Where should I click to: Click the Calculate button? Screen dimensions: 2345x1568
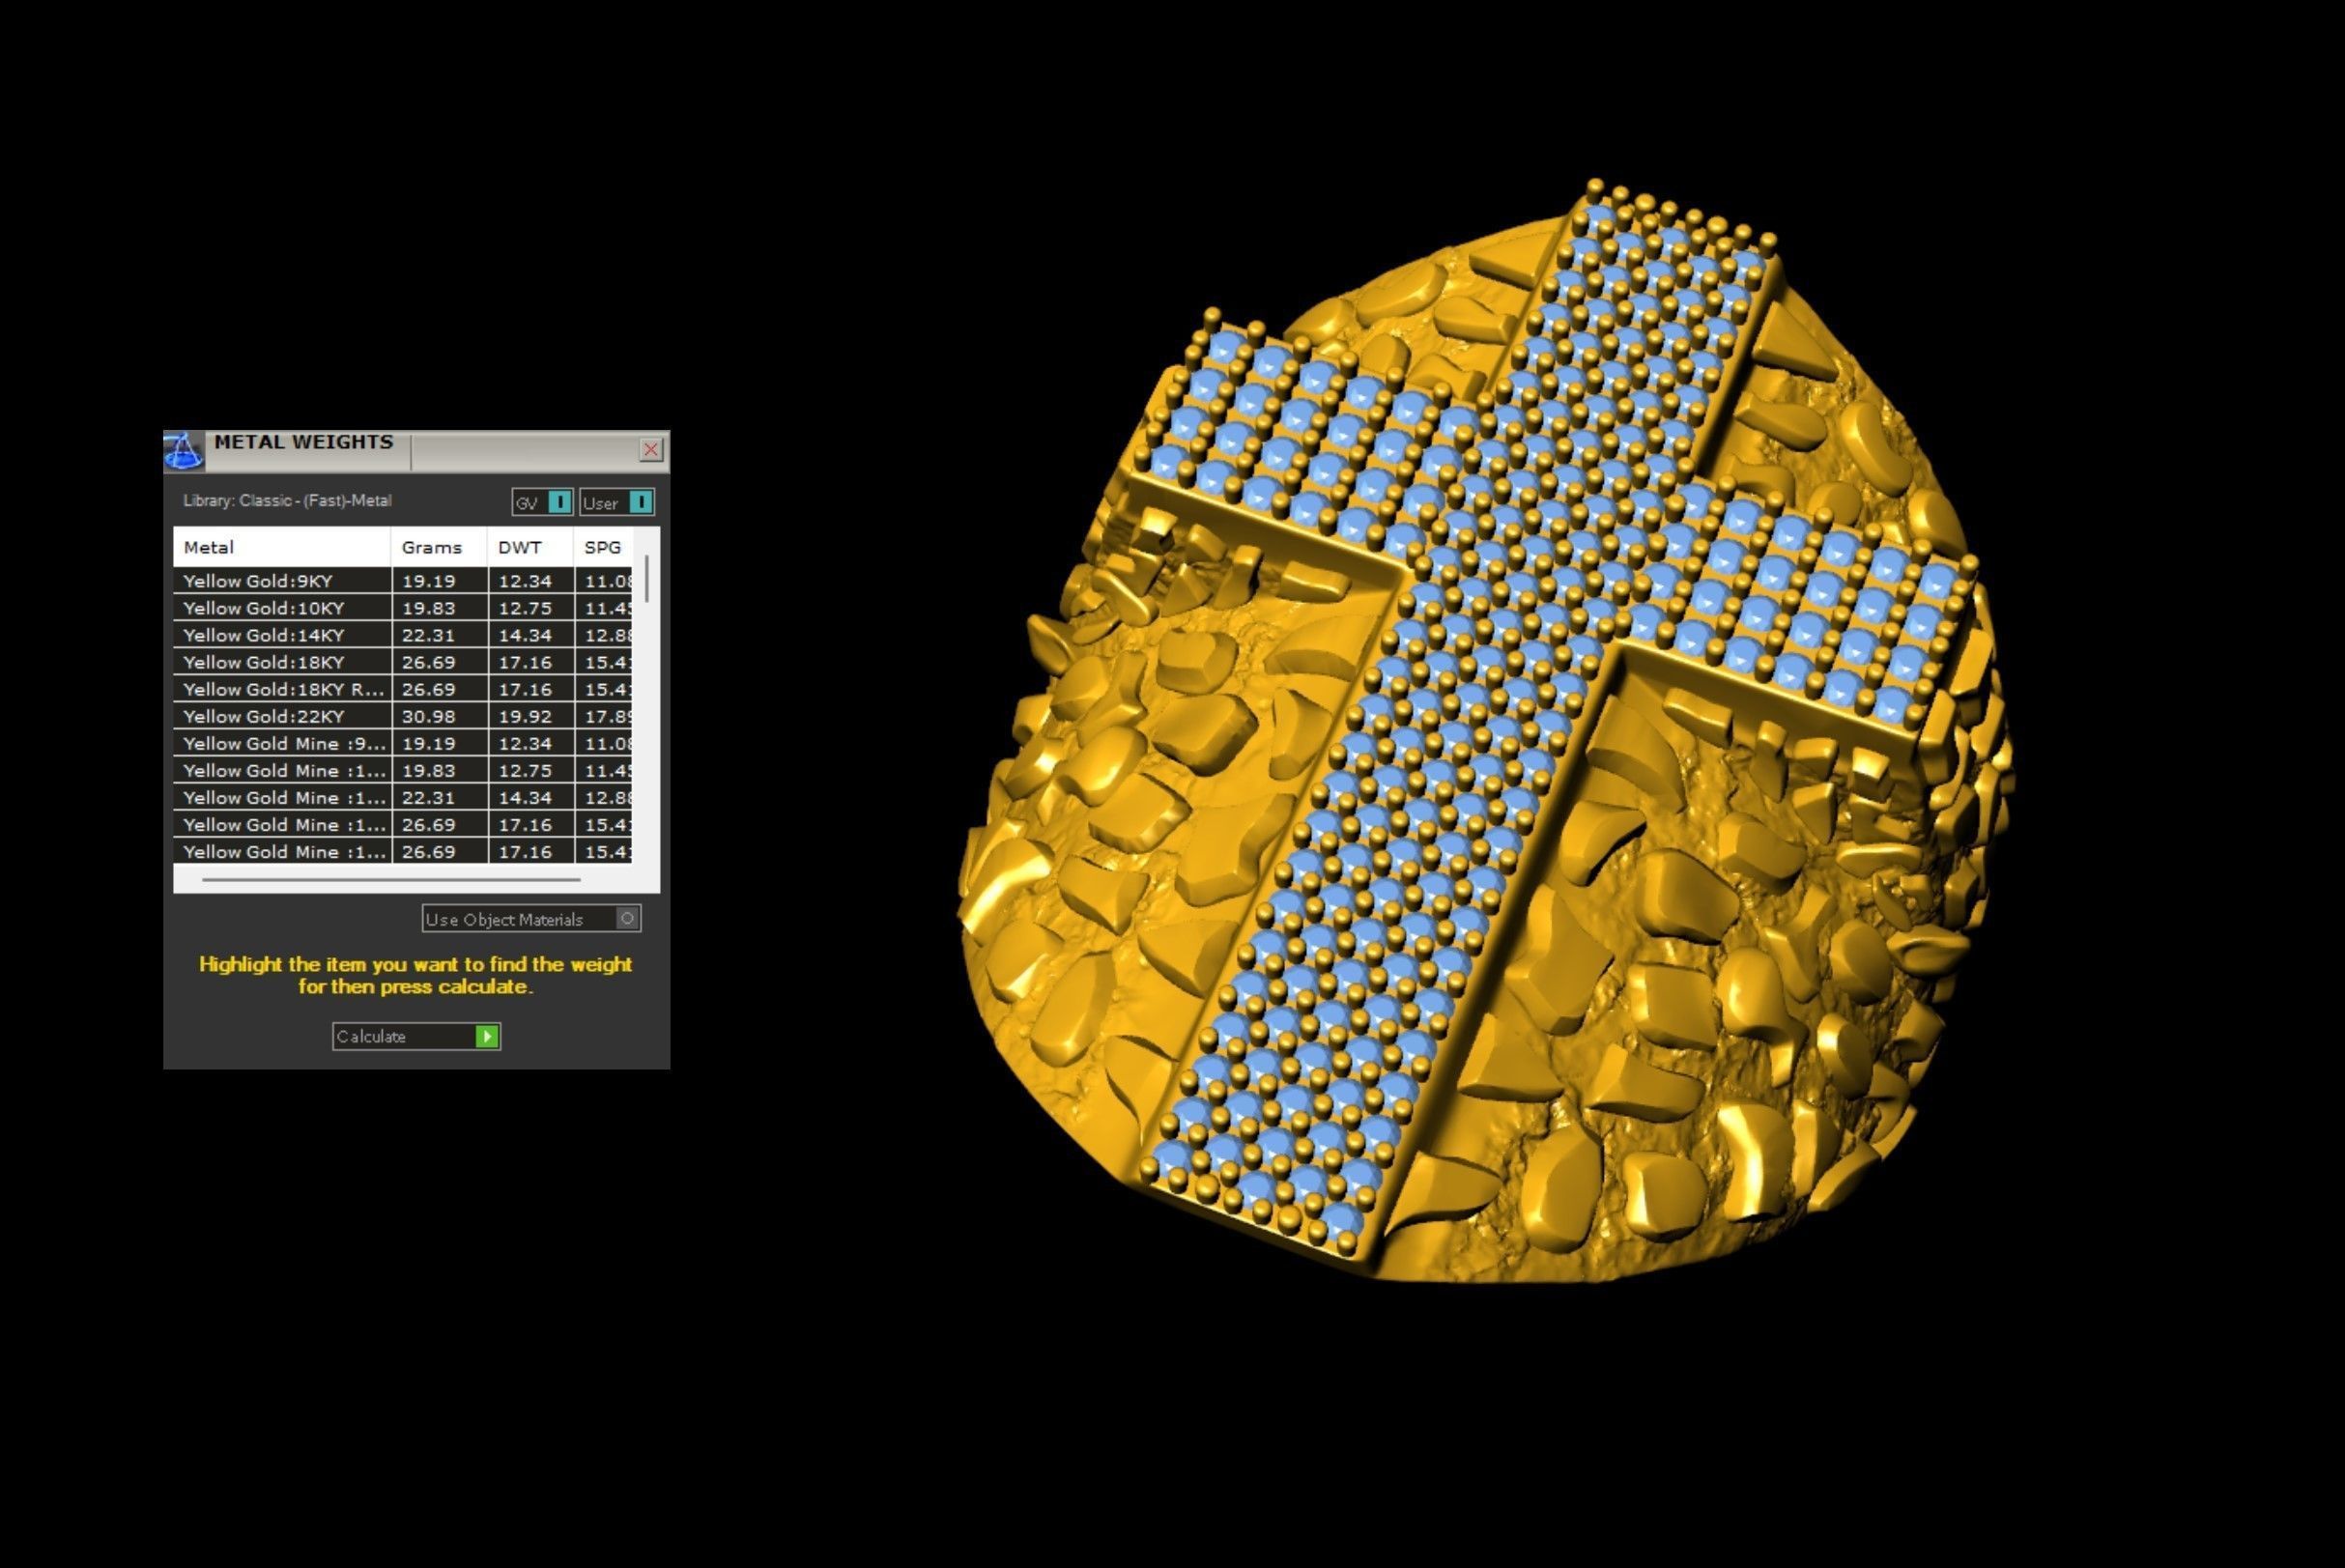click(416, 1037)
